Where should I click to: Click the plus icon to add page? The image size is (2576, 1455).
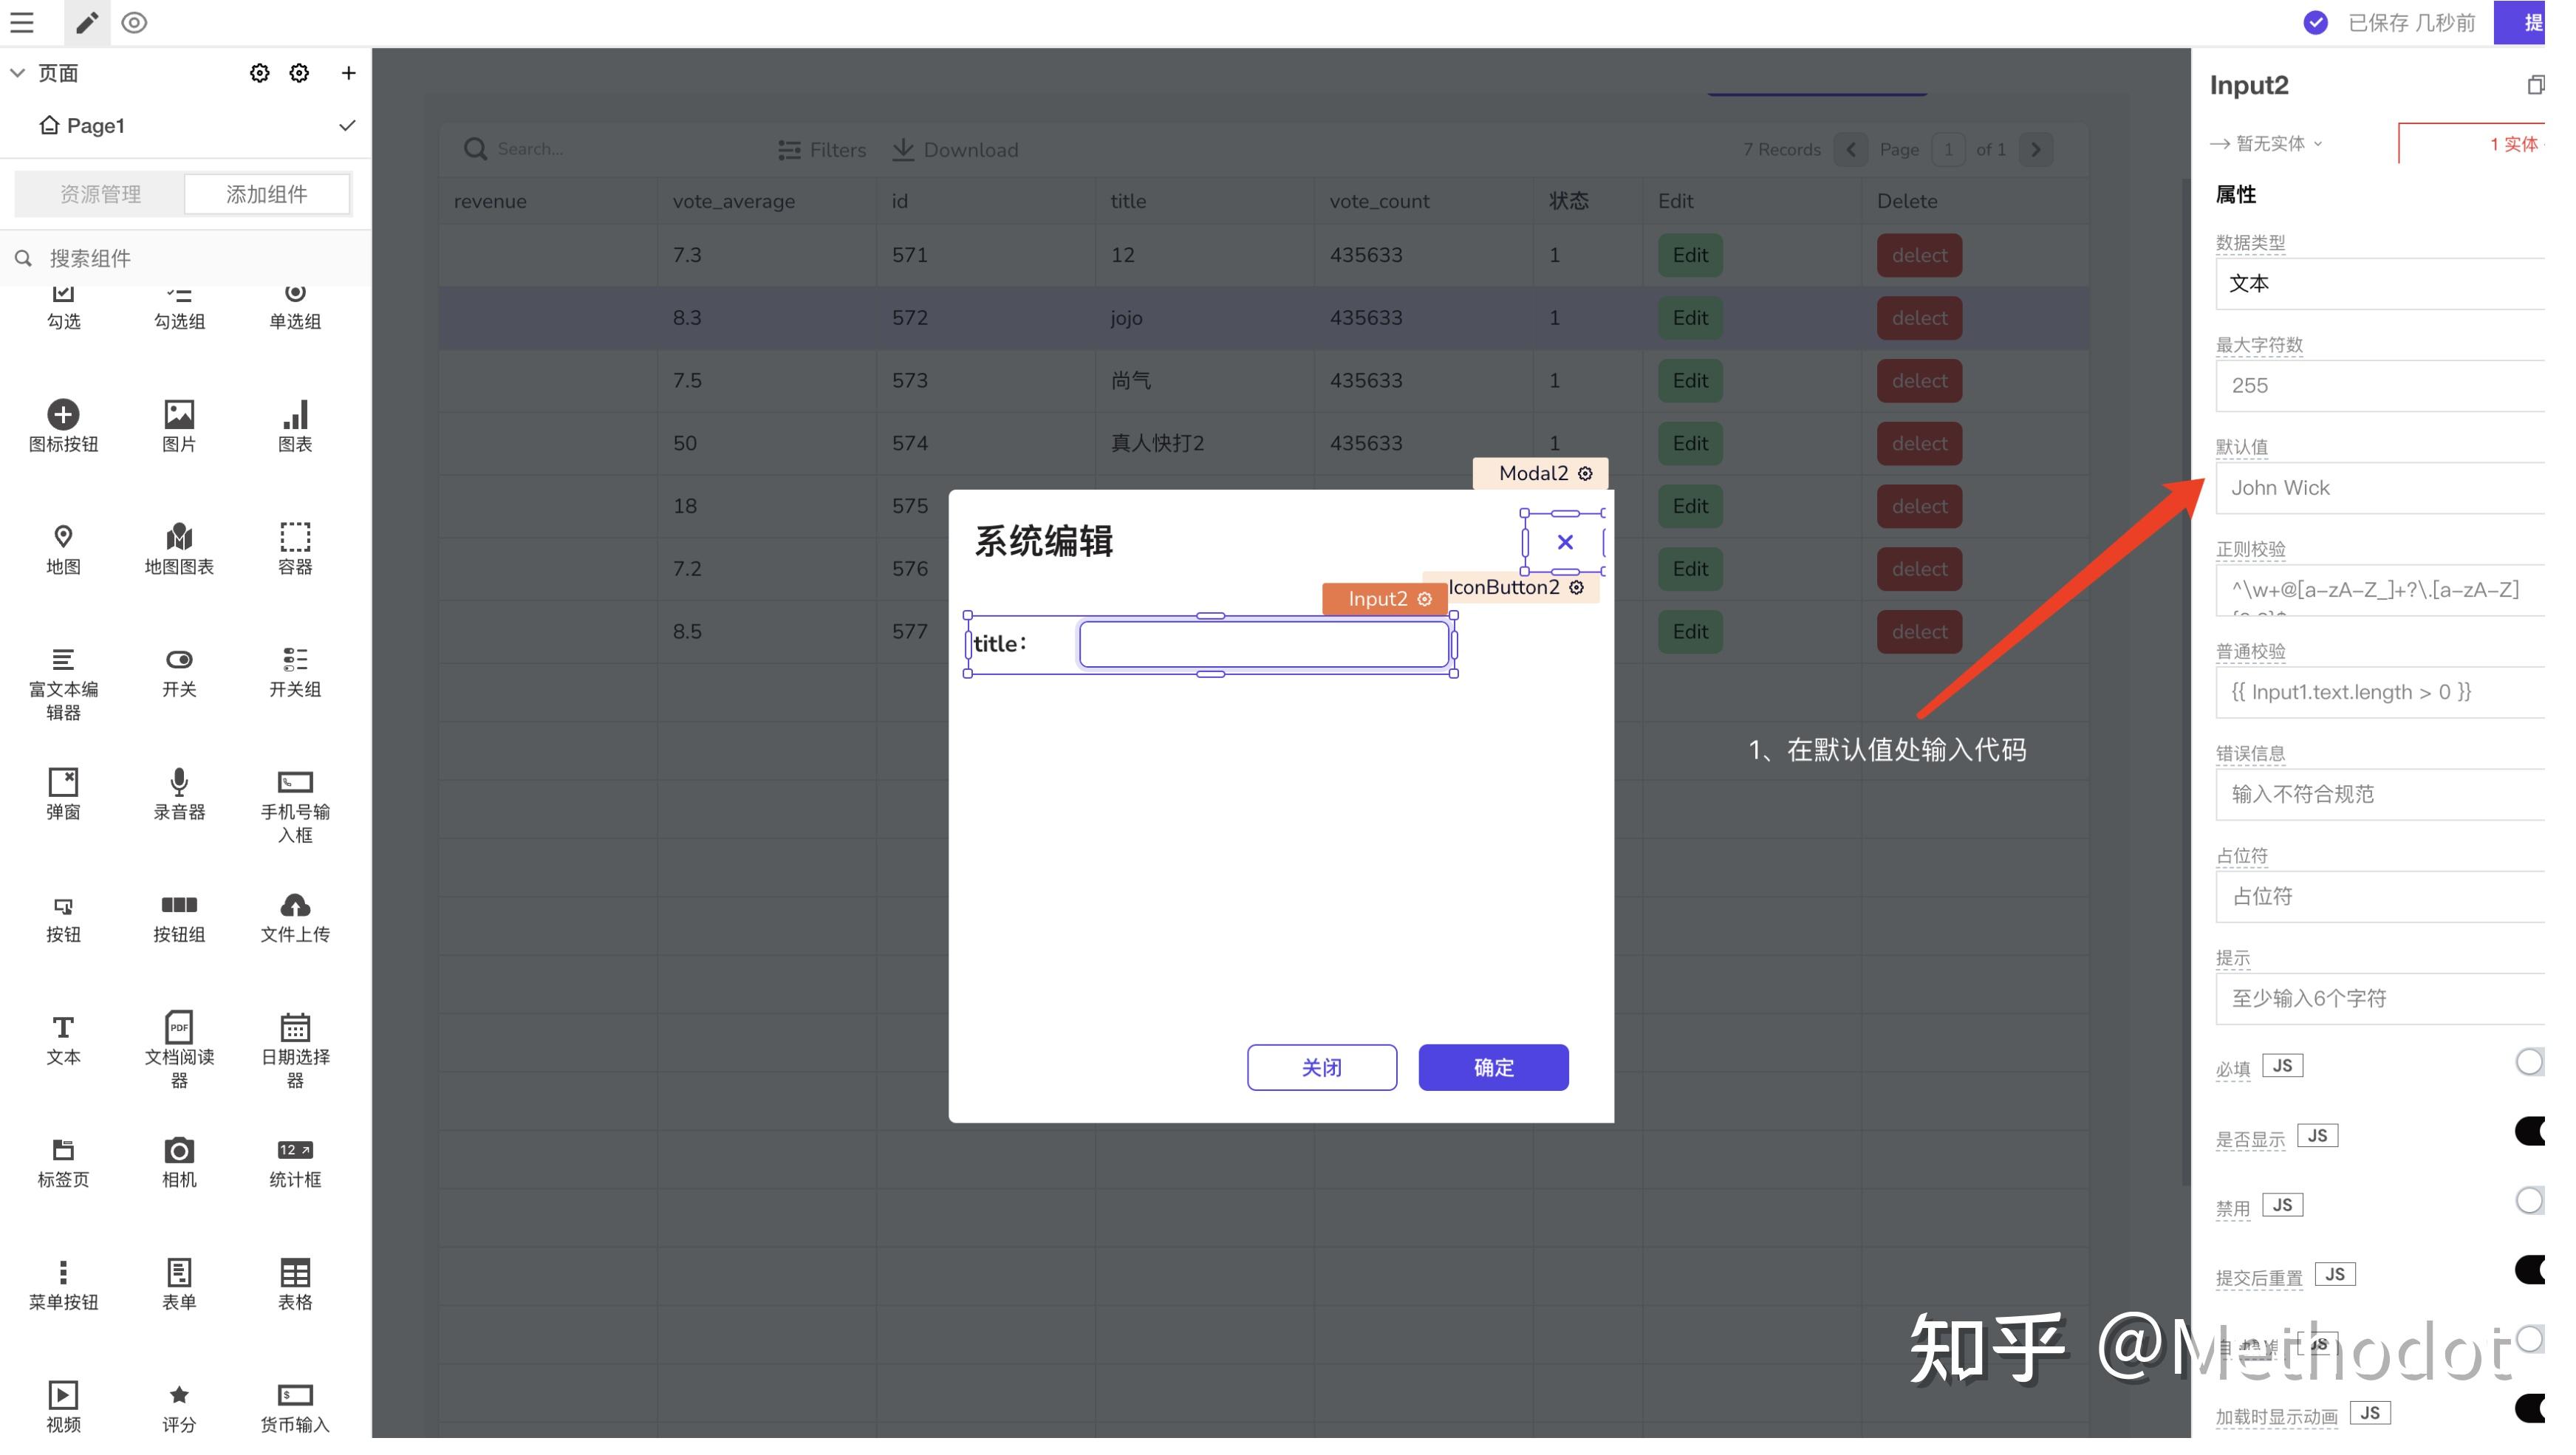coord(348,73)
